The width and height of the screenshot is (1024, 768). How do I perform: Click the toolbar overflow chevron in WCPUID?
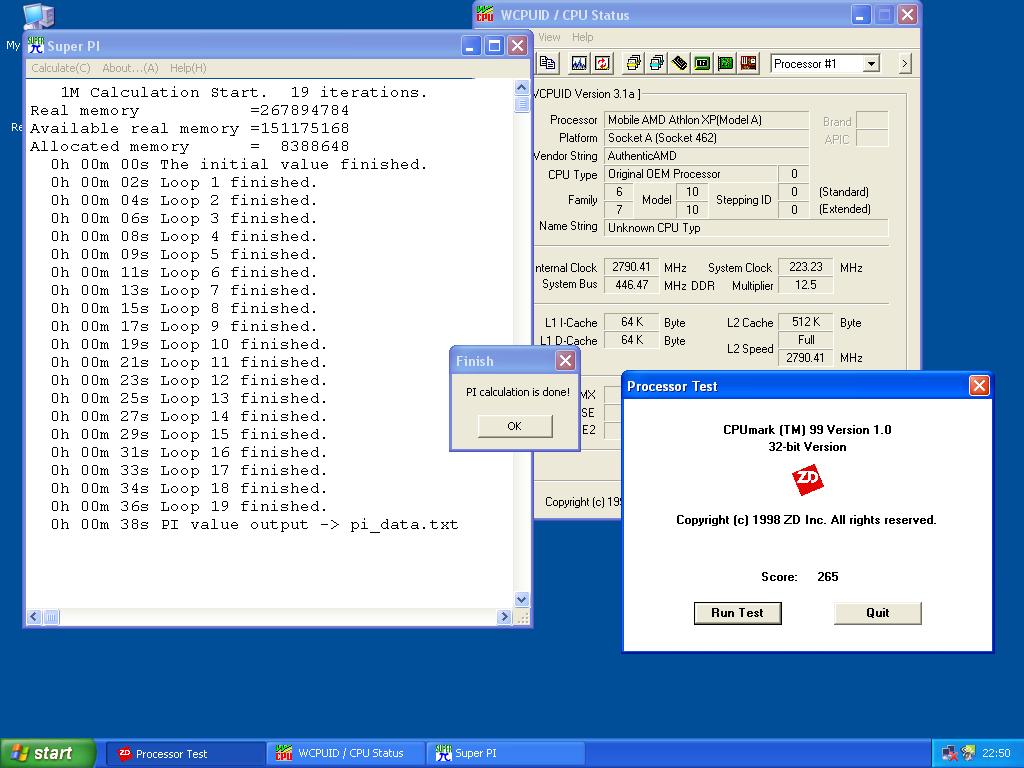[x=904, y=63]
